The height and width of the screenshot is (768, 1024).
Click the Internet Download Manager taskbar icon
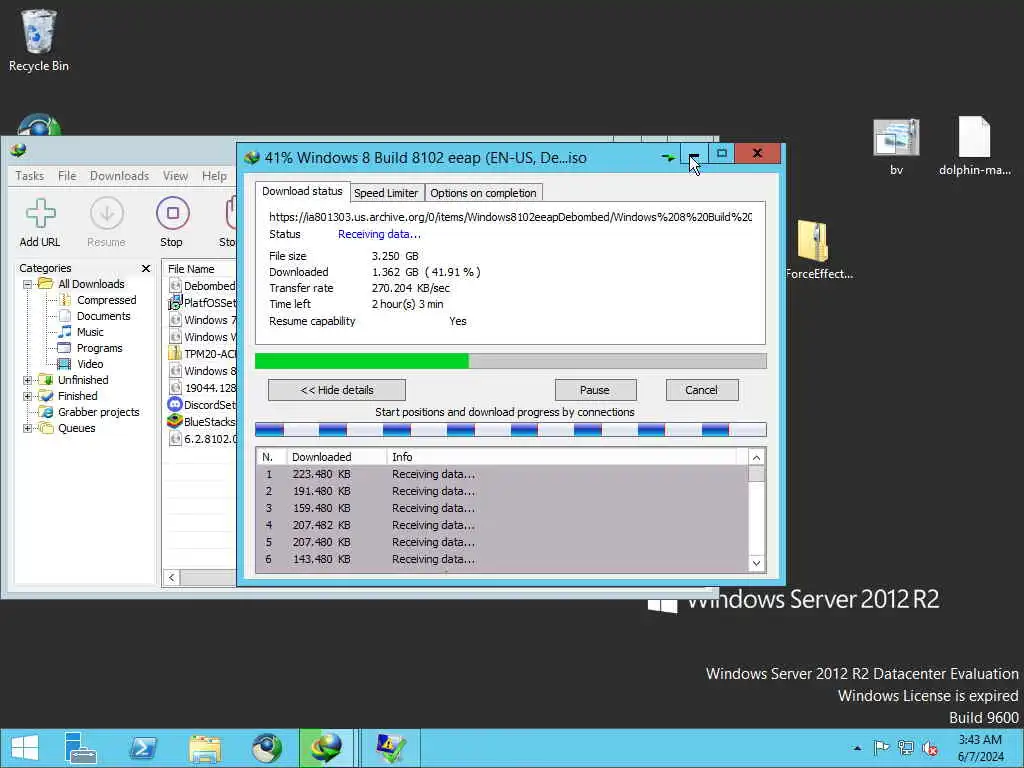[x=325, y=748]
